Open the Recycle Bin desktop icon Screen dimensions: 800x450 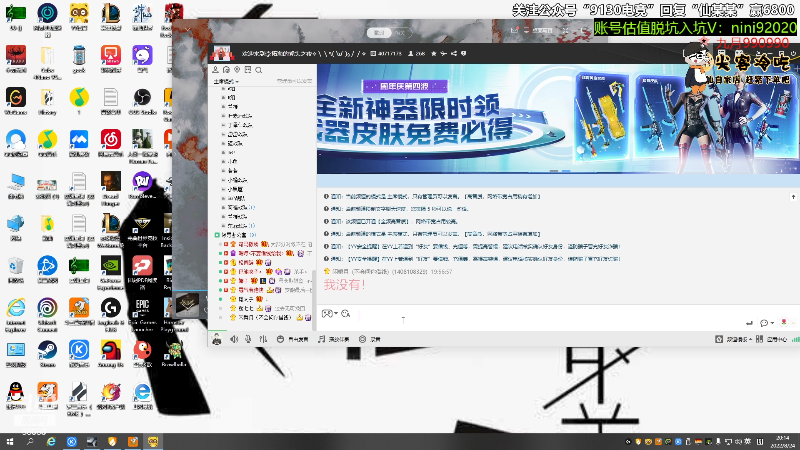(16, 269)
